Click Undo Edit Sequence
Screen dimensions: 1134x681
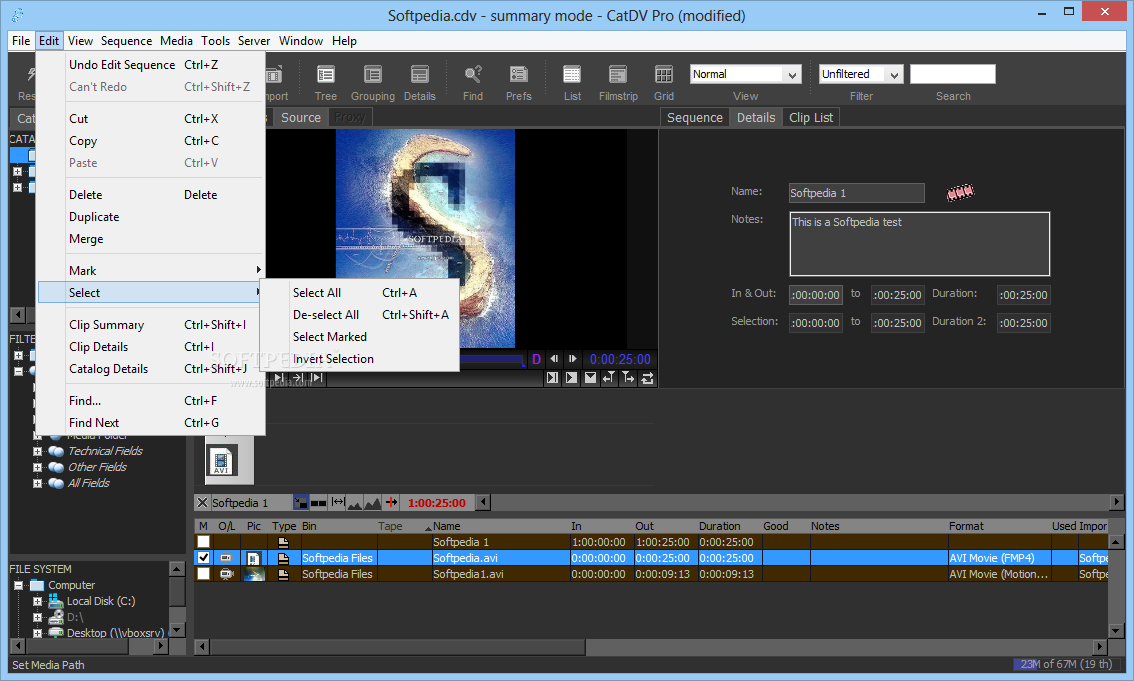(150, 64)
